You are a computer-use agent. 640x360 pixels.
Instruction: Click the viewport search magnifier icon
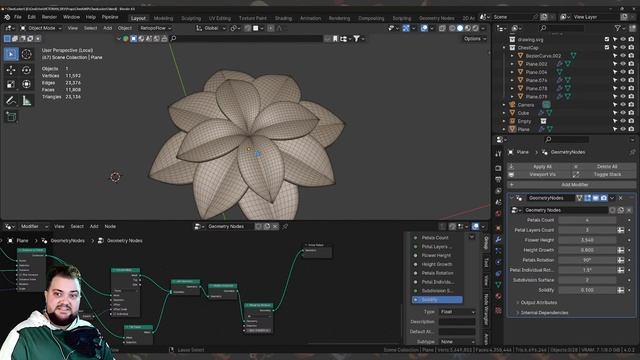pyautogui.click(x=173, y=38)
